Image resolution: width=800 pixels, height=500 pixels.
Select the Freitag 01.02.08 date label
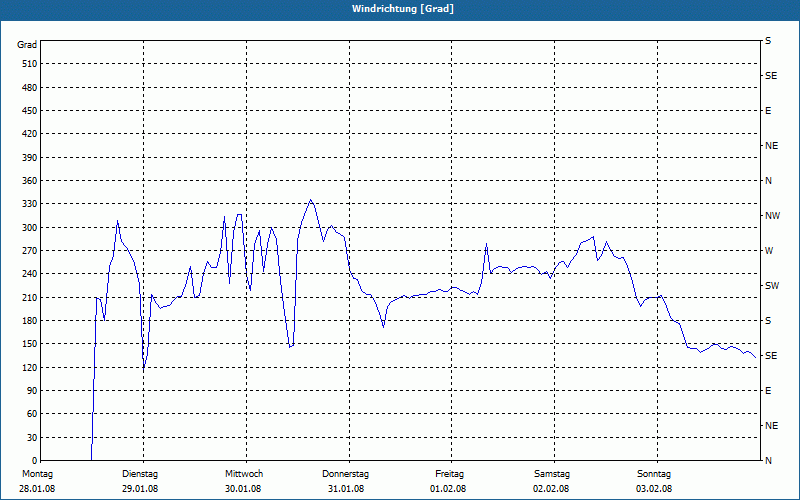(x=449, y=481)
